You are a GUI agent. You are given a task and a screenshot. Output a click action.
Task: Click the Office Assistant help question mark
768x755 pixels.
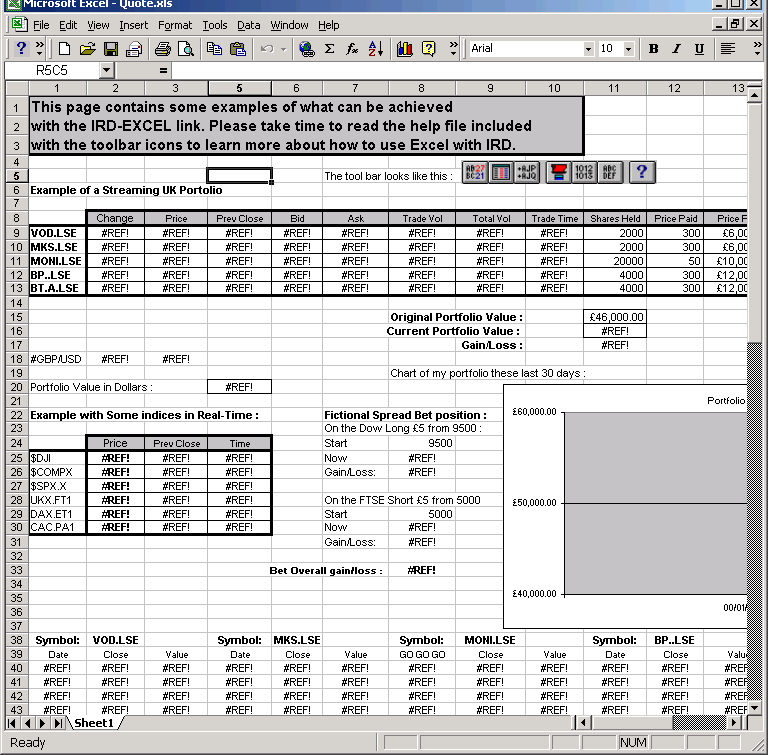[21, 49]
